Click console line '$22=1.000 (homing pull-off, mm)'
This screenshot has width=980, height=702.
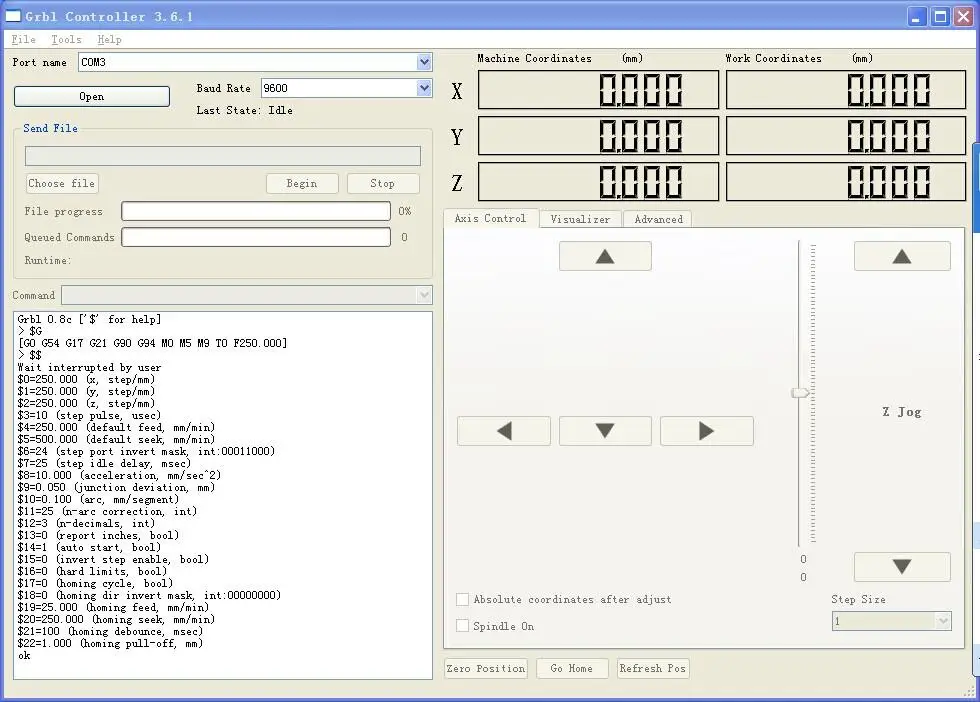(x=110, y=643)
